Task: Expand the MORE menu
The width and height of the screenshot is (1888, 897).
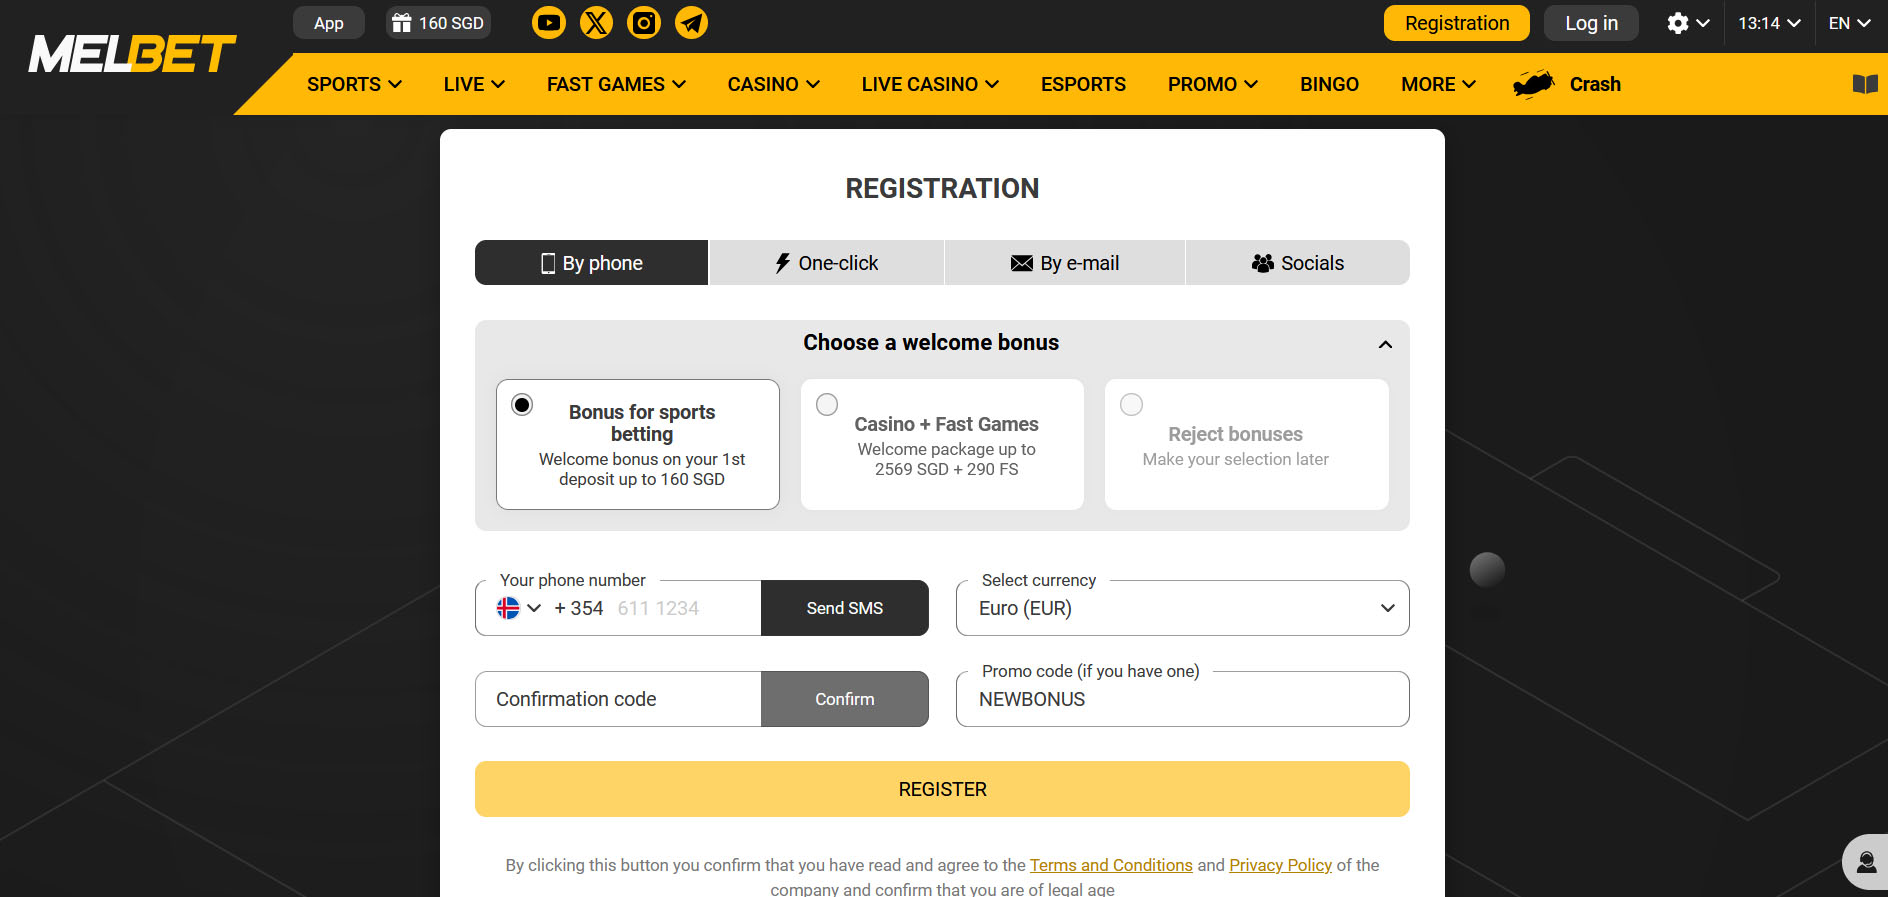Action: (1438, 84)
